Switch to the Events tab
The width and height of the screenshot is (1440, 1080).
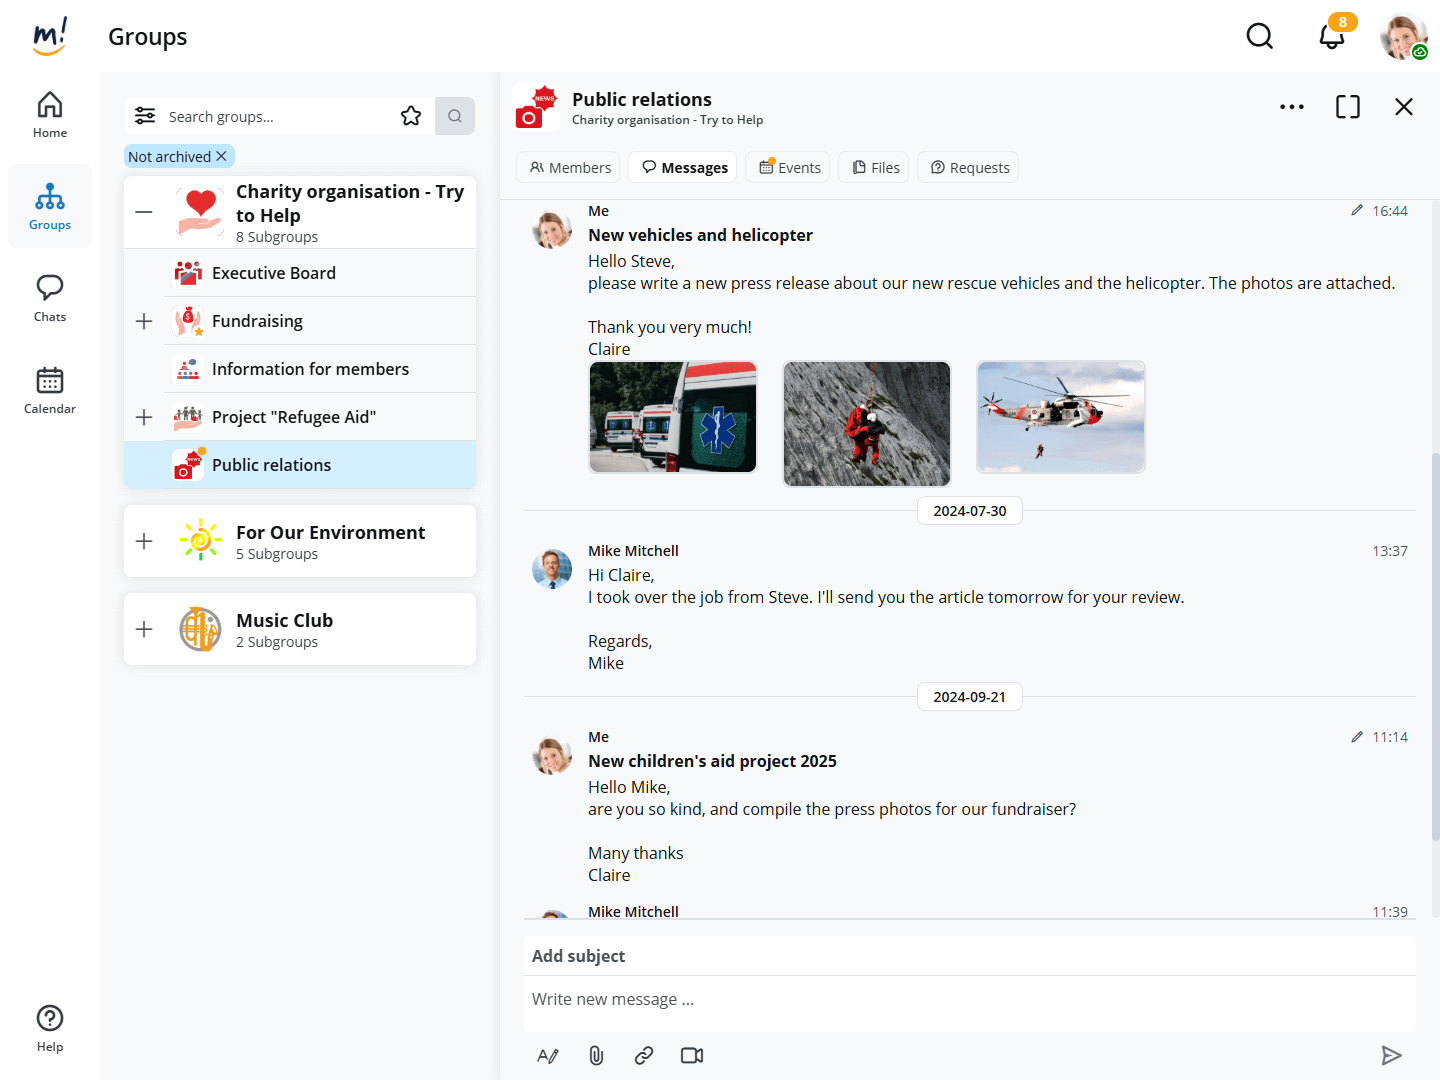coord(790,167)
